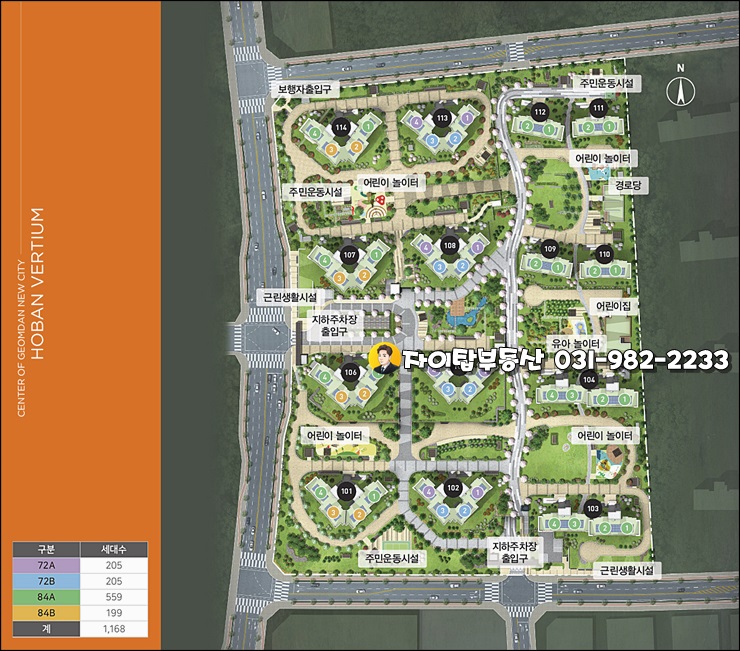The height and width of the screenshot is (651, 740).
Task: Click purple unit 1 circle of building 102
Action: click(x=478, y=492)
